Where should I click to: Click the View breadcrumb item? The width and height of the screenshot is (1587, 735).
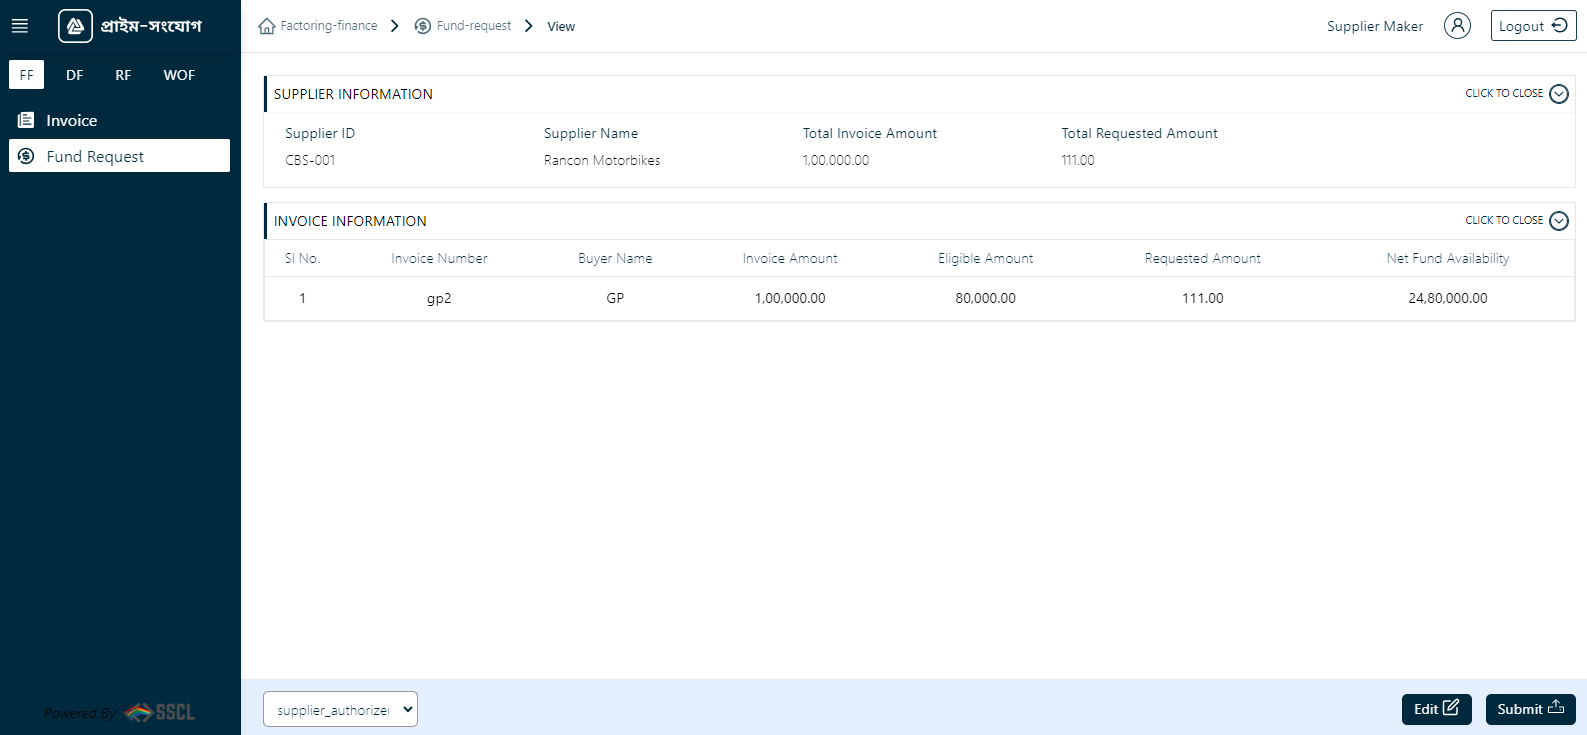pyautogui.click(x=561, y=27)
